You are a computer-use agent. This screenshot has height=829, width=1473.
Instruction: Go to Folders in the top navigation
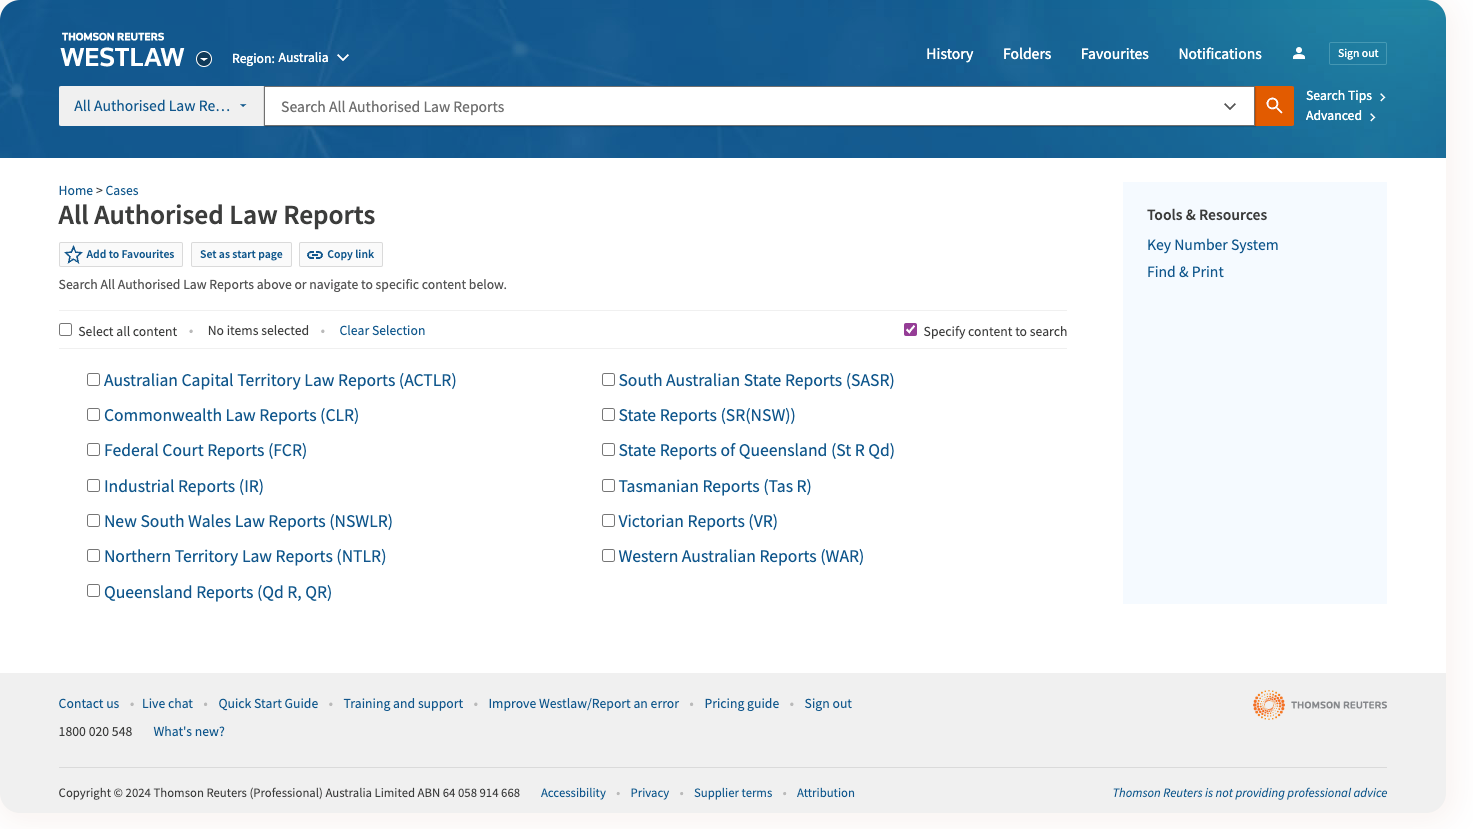pyautogui.click(x=1026, y=54)
